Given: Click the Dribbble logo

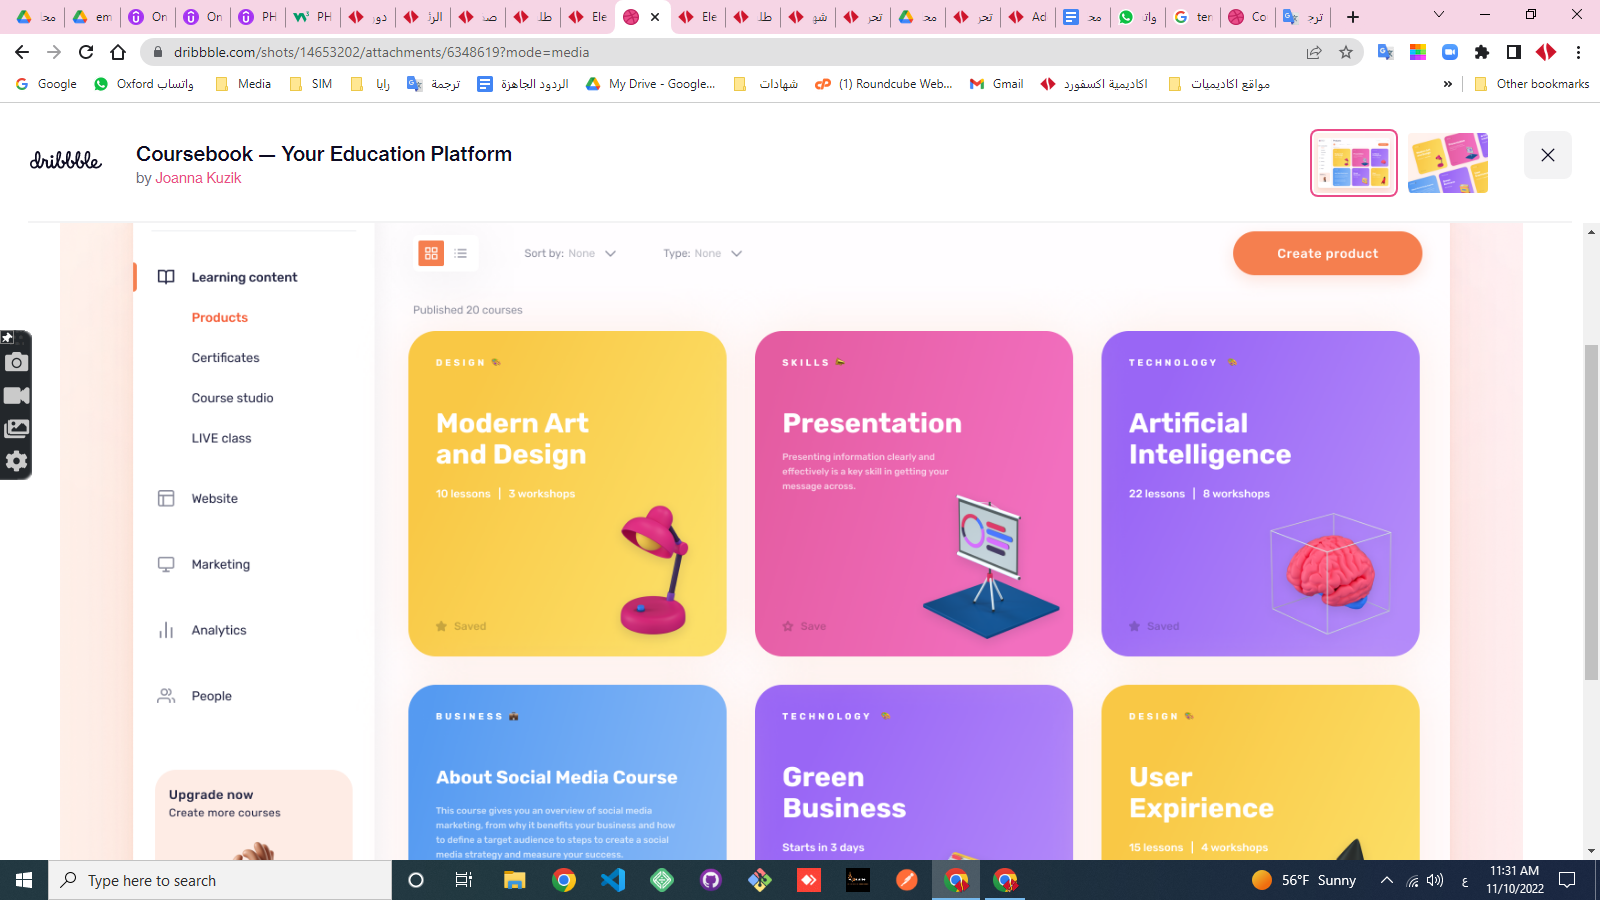Looking at the screenshot, I should coord(66,160).
